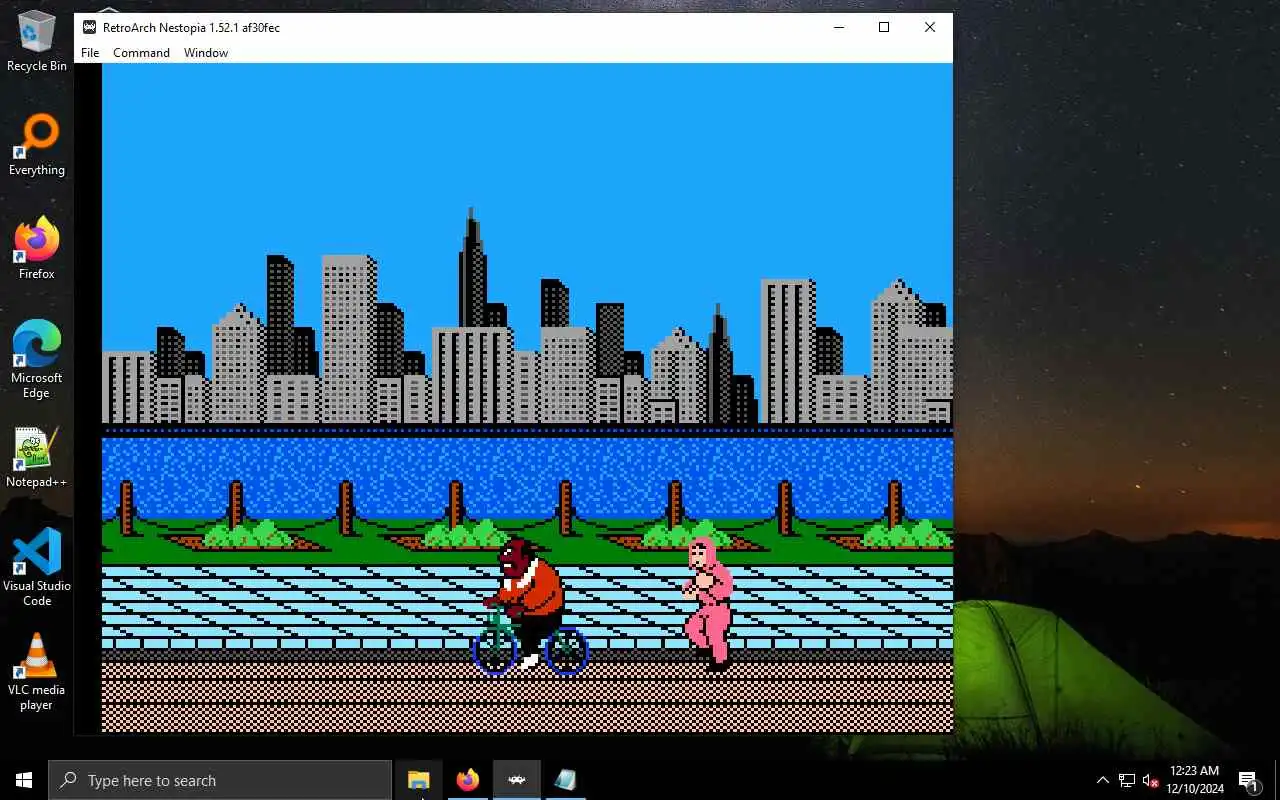1280x800 pixels.
Task: Click the RetroArch icon in the title bar
Action: 89,27
